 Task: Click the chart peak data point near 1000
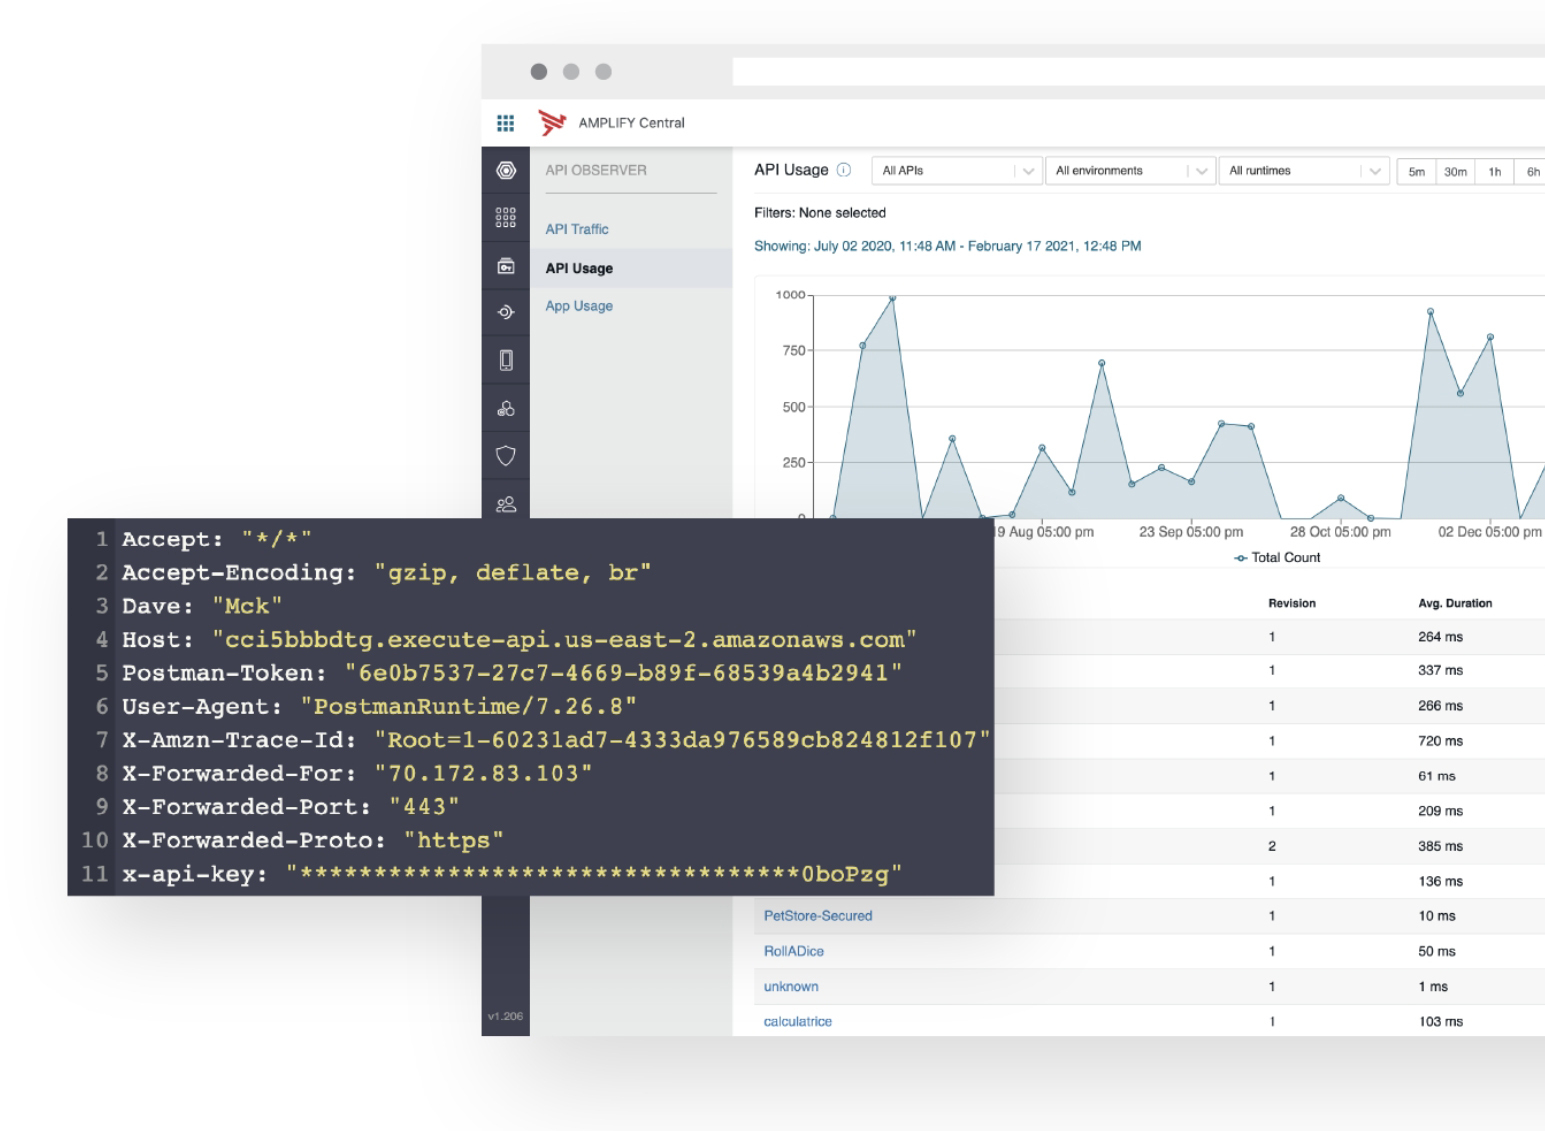(x=892, y=297)
